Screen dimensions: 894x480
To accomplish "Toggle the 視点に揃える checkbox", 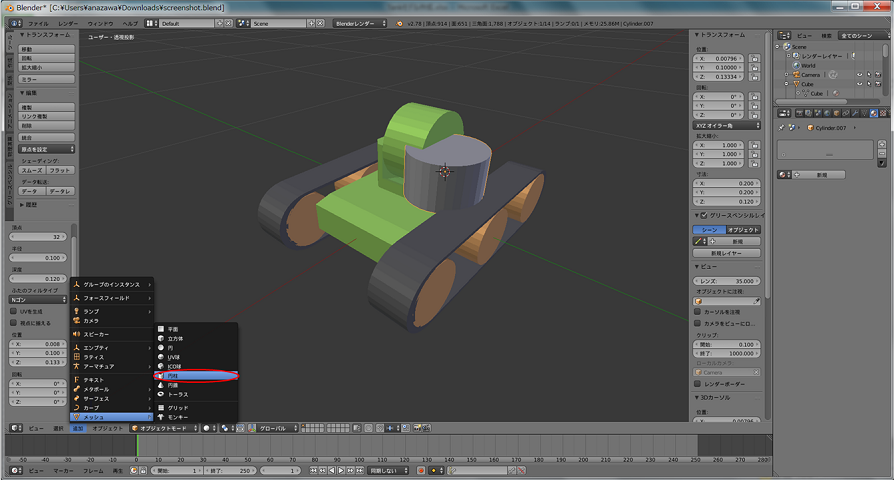I will (12, 323).
